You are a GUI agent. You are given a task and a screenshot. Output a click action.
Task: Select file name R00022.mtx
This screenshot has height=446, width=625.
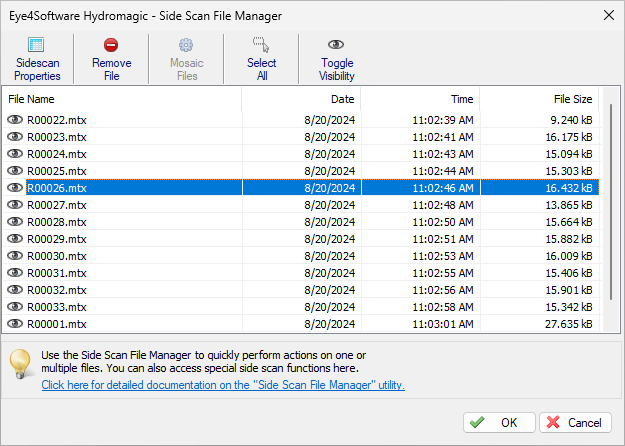click(x=57, y=120)
